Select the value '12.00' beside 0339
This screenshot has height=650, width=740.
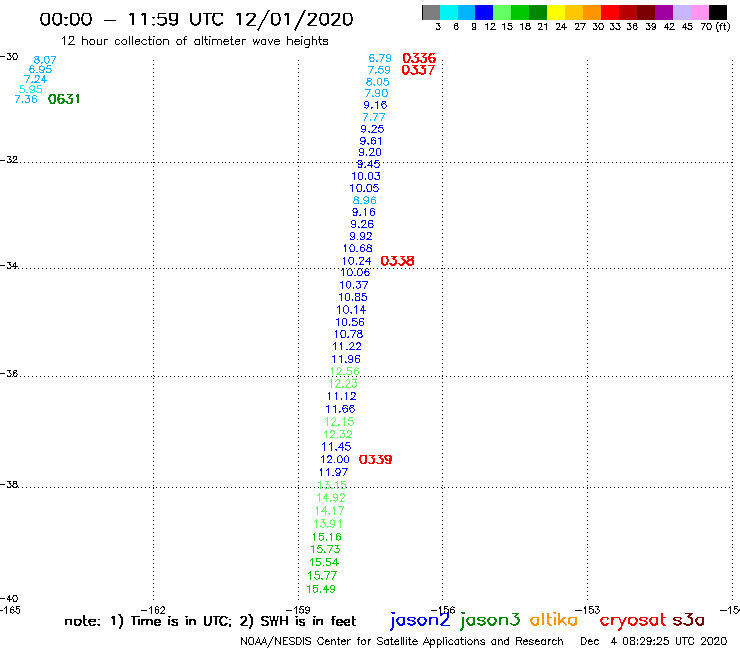click(335, 459)
